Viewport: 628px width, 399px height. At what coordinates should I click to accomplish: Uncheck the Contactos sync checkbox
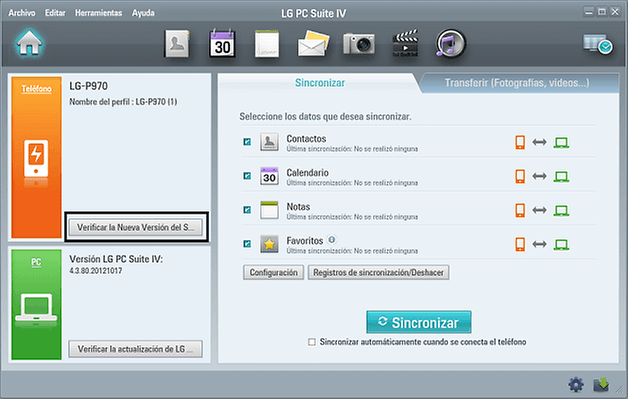point(247,141)
